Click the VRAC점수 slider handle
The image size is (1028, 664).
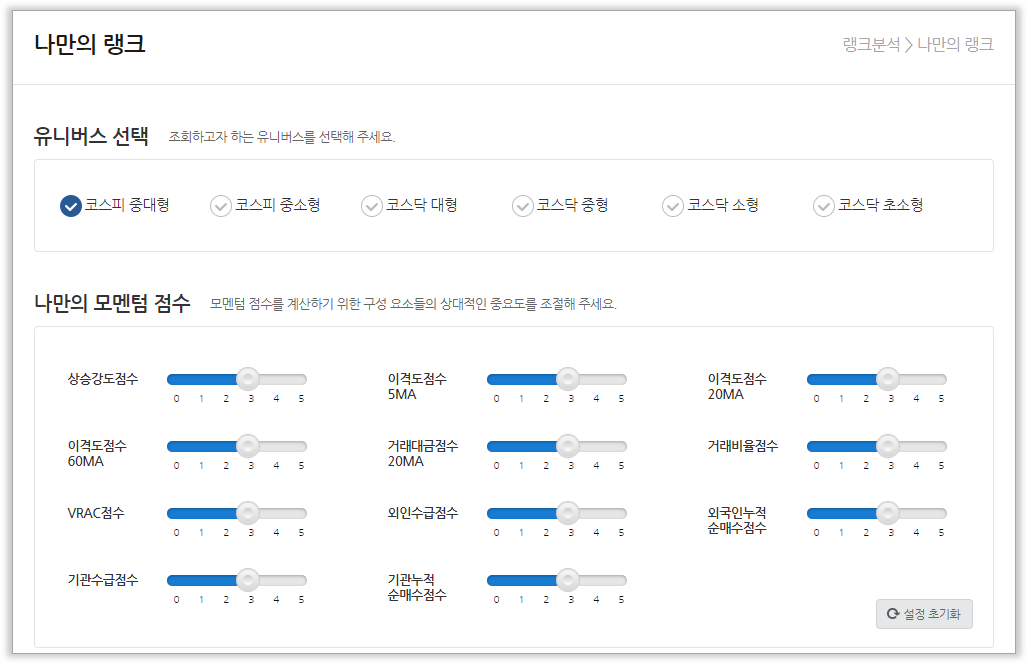pyautogui.click(x=247, y=513)
